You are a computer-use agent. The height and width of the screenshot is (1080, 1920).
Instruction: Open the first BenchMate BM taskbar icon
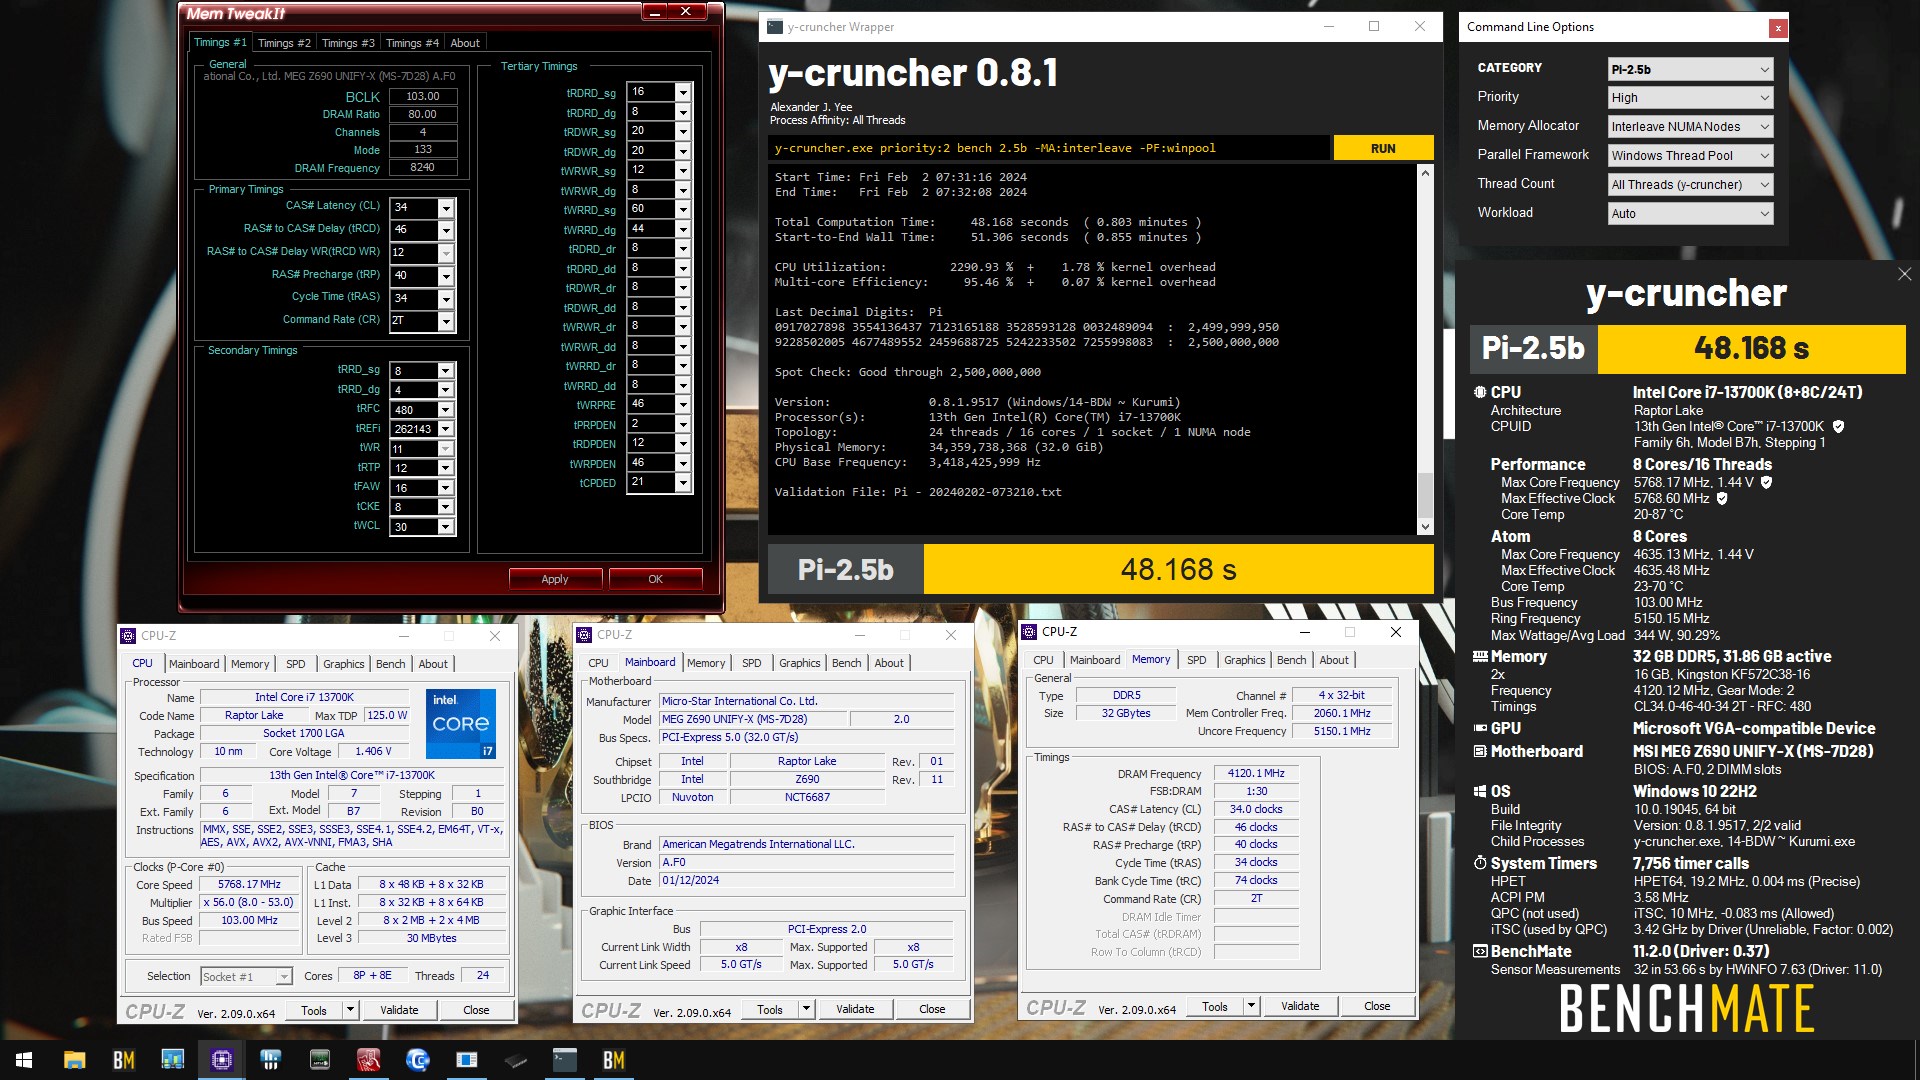[123, 1060]
